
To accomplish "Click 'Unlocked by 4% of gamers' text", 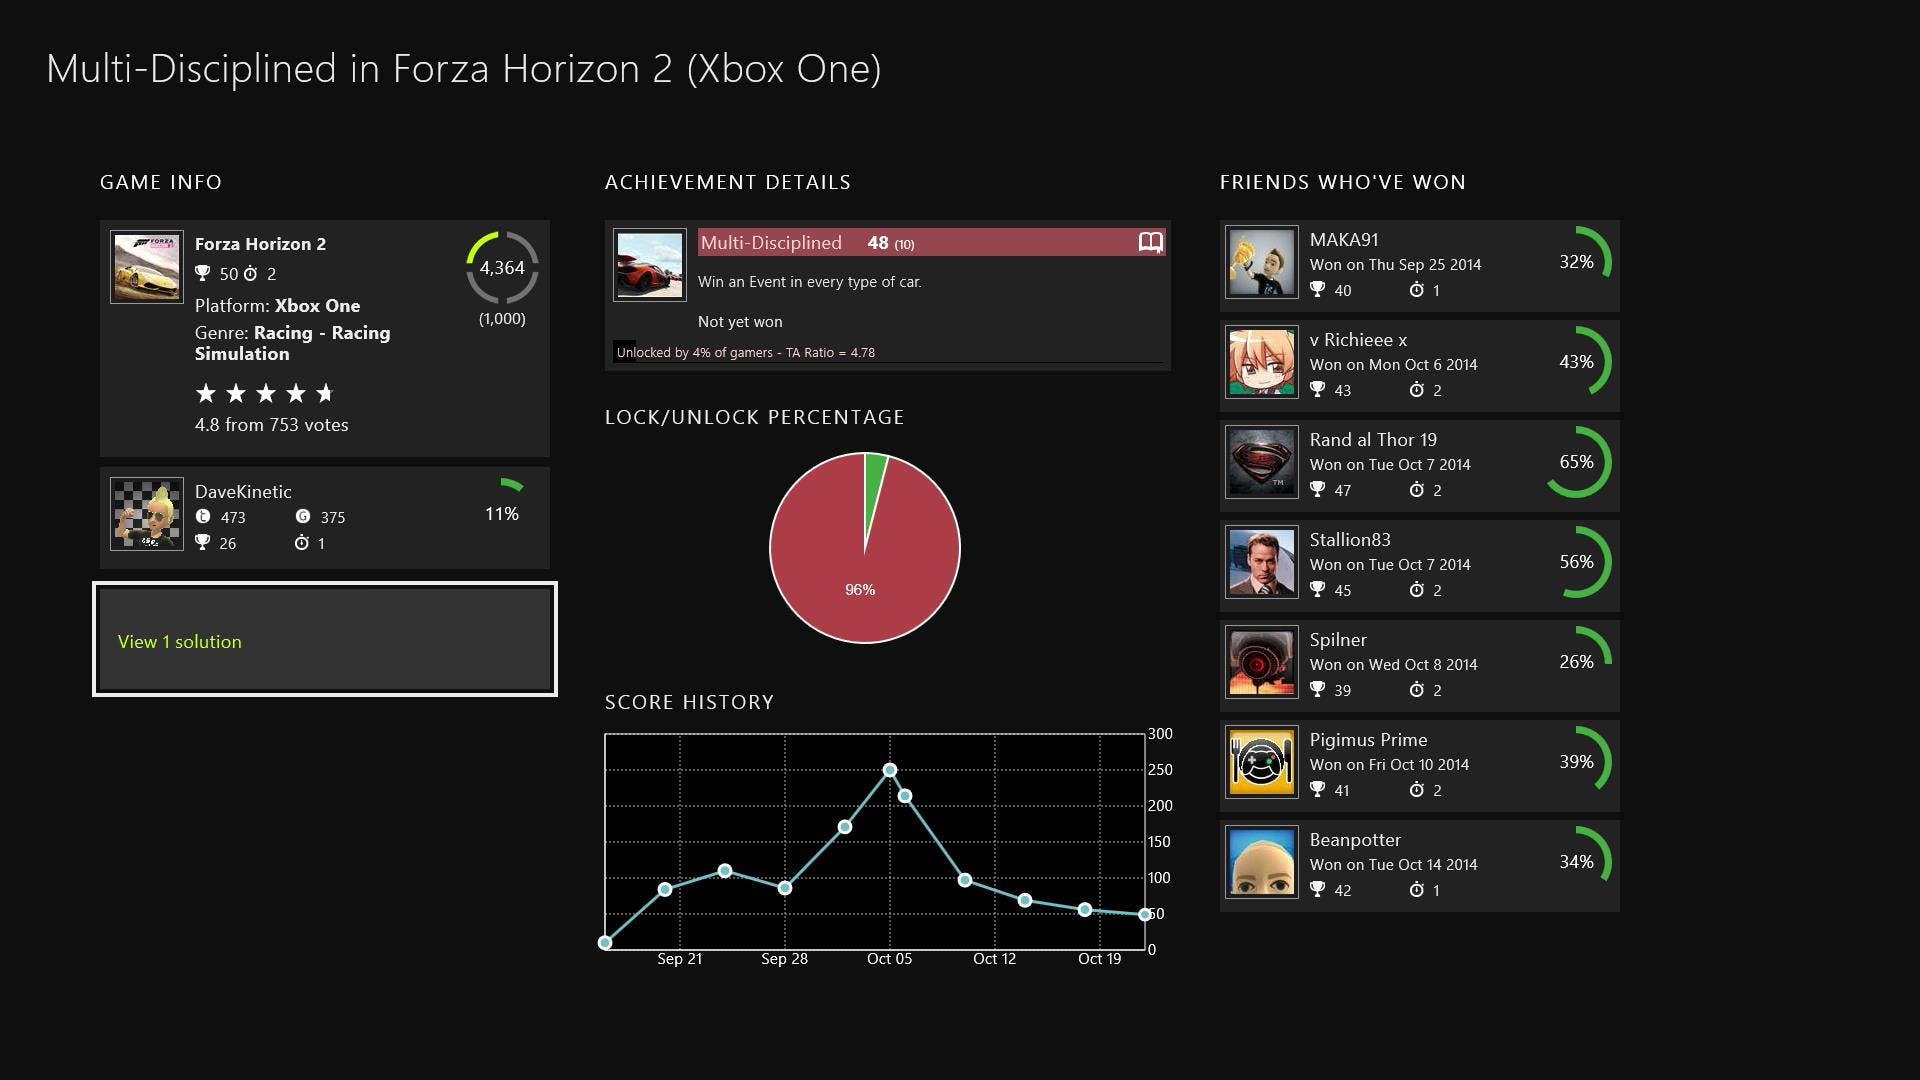I will pyautogui.click(x=695, y=352).
